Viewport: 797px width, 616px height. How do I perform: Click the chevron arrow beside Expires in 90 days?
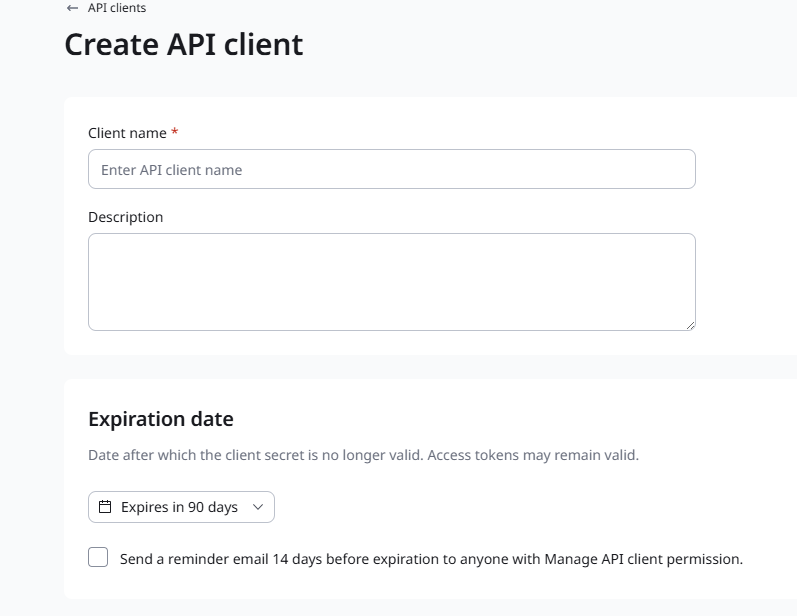coord(258,507)
